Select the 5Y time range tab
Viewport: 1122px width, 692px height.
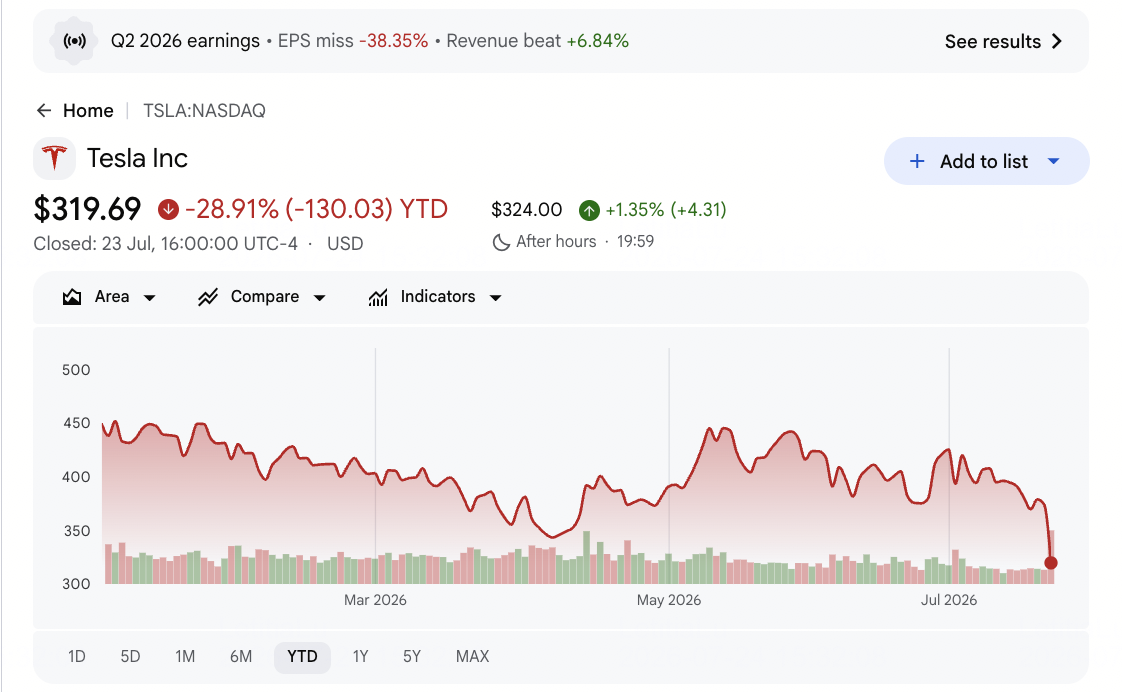411,657
